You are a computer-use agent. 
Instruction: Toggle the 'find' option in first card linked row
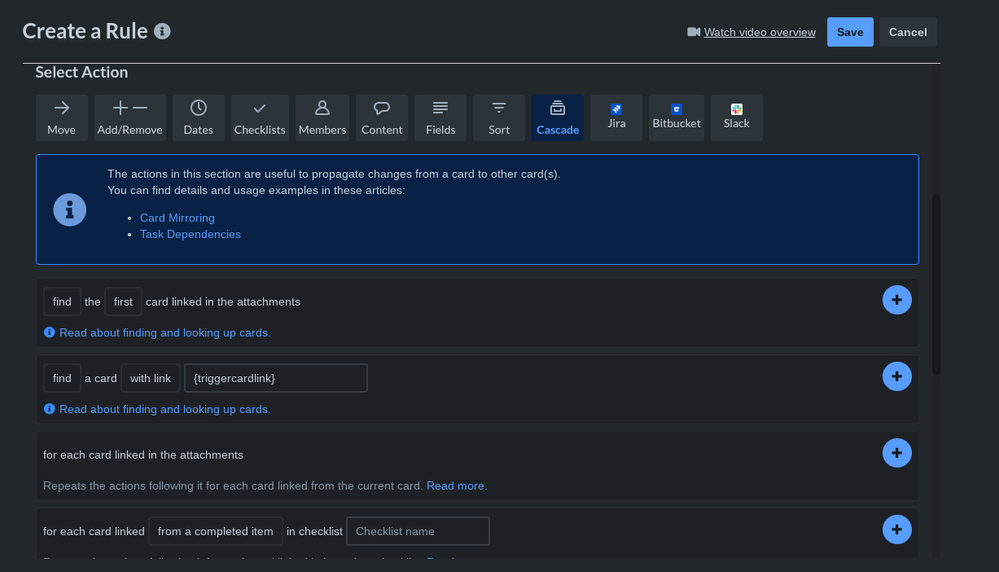tap(62, 302)
